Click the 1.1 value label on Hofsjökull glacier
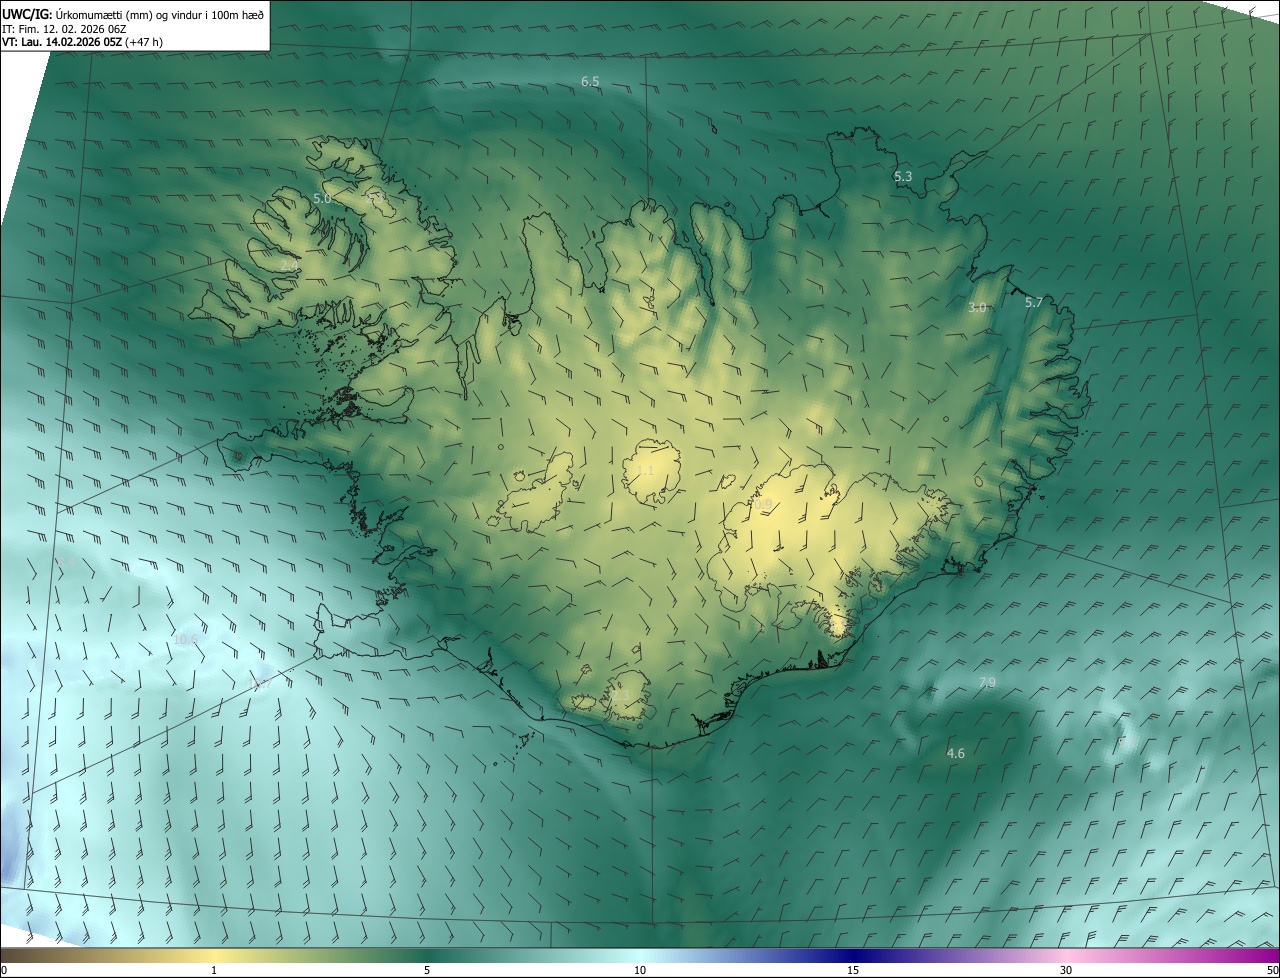The width and height of the screenshot is (1280, 978). tap(645, 470)
